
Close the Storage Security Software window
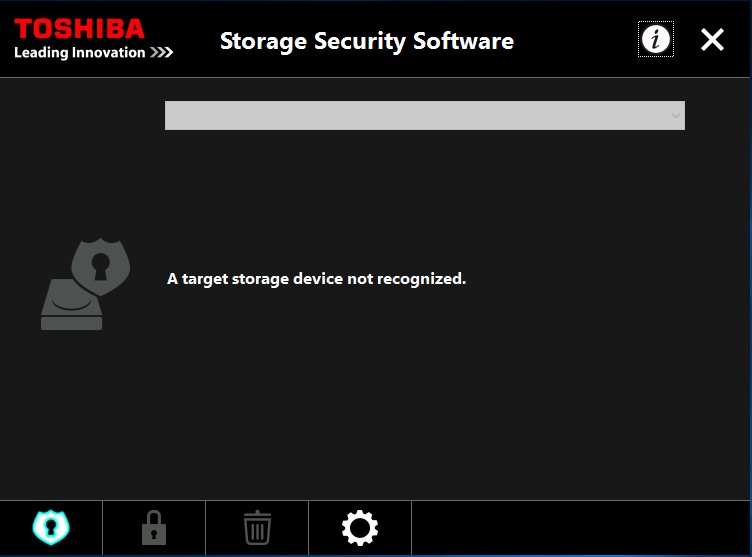click(712, 39)
